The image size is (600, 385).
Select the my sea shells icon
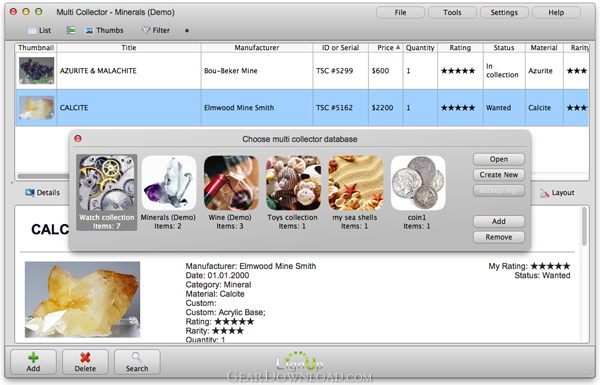point(356,183)
